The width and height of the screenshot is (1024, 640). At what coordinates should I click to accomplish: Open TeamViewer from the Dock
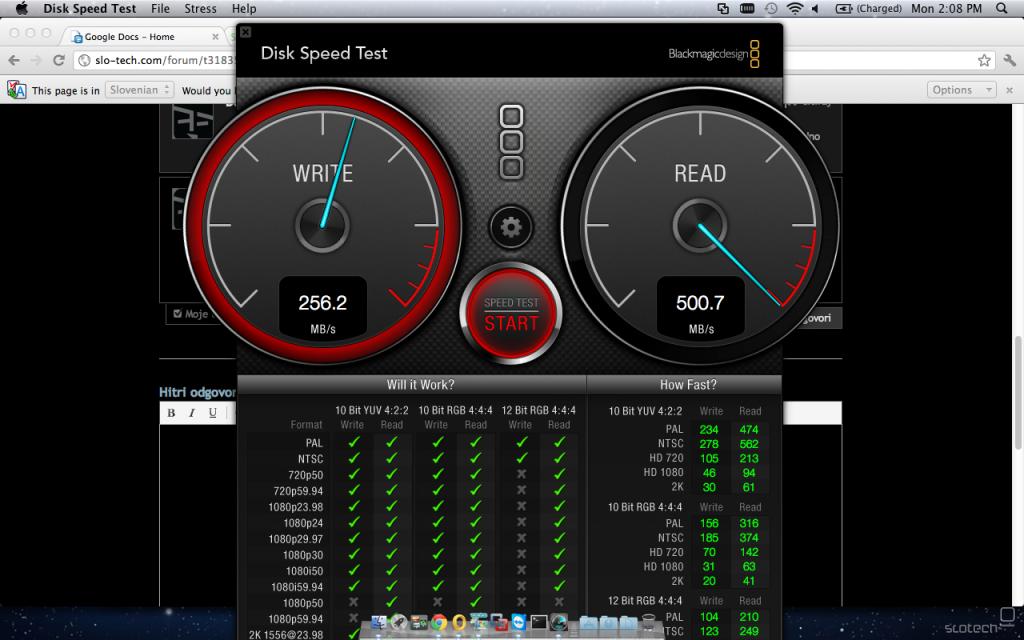click(519, 622)
